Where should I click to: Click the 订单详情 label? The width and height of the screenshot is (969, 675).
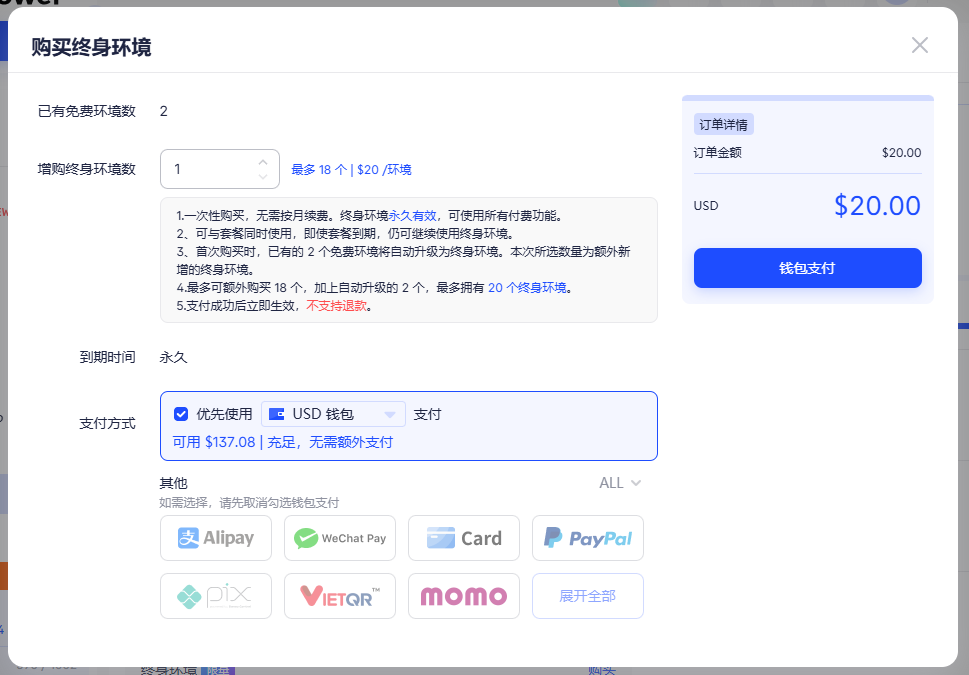pyautogui.click(x=724, y=124)
